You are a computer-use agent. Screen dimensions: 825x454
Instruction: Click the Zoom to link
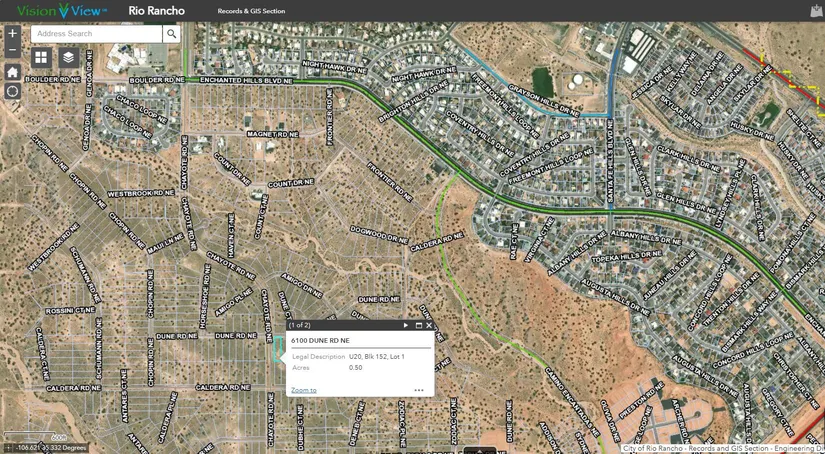coord(303,390)
